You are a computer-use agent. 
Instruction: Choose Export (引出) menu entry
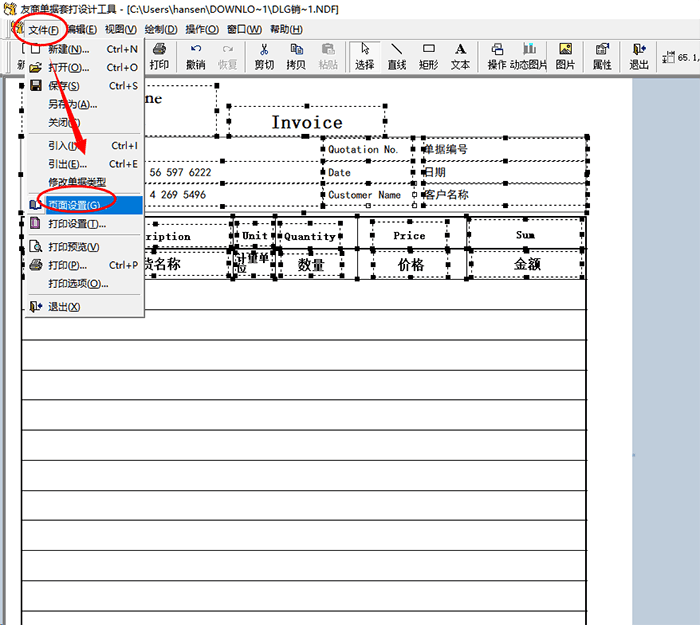pyautogui.click(x=84, y=164)
